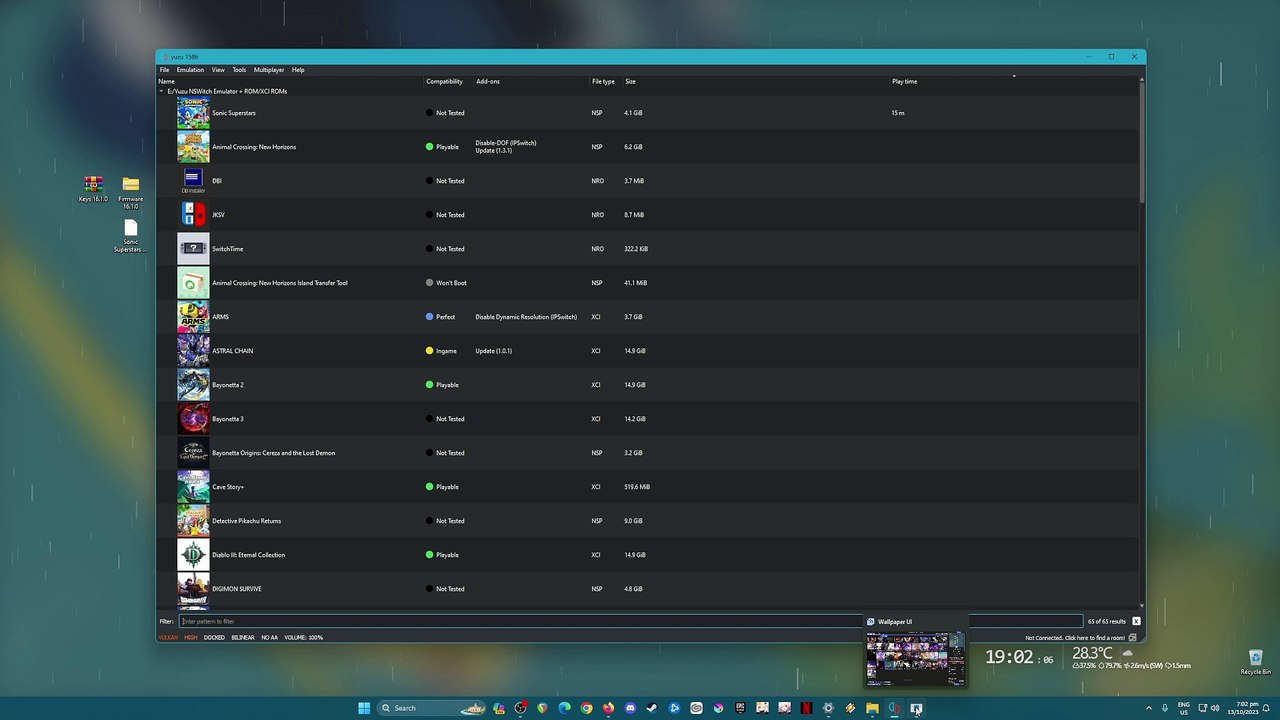This screenshot has width=1280, height=720.
Task: Click the Steam taskbar icon
Action: 652,708
